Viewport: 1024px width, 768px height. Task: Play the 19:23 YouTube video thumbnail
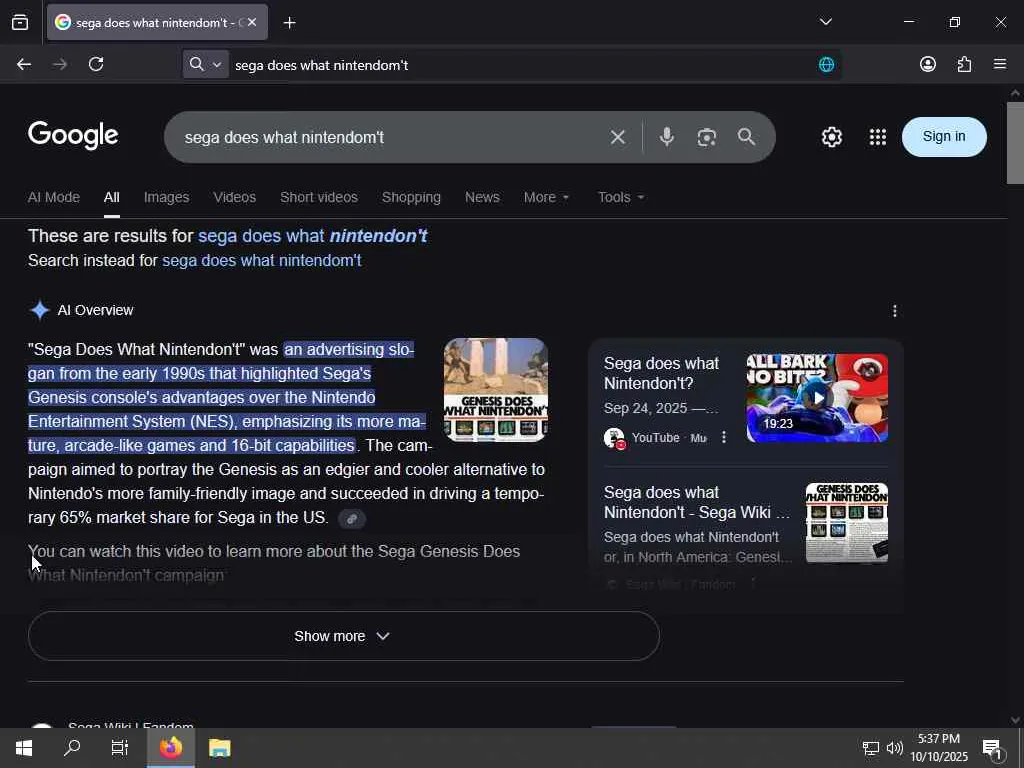point(817,398)
